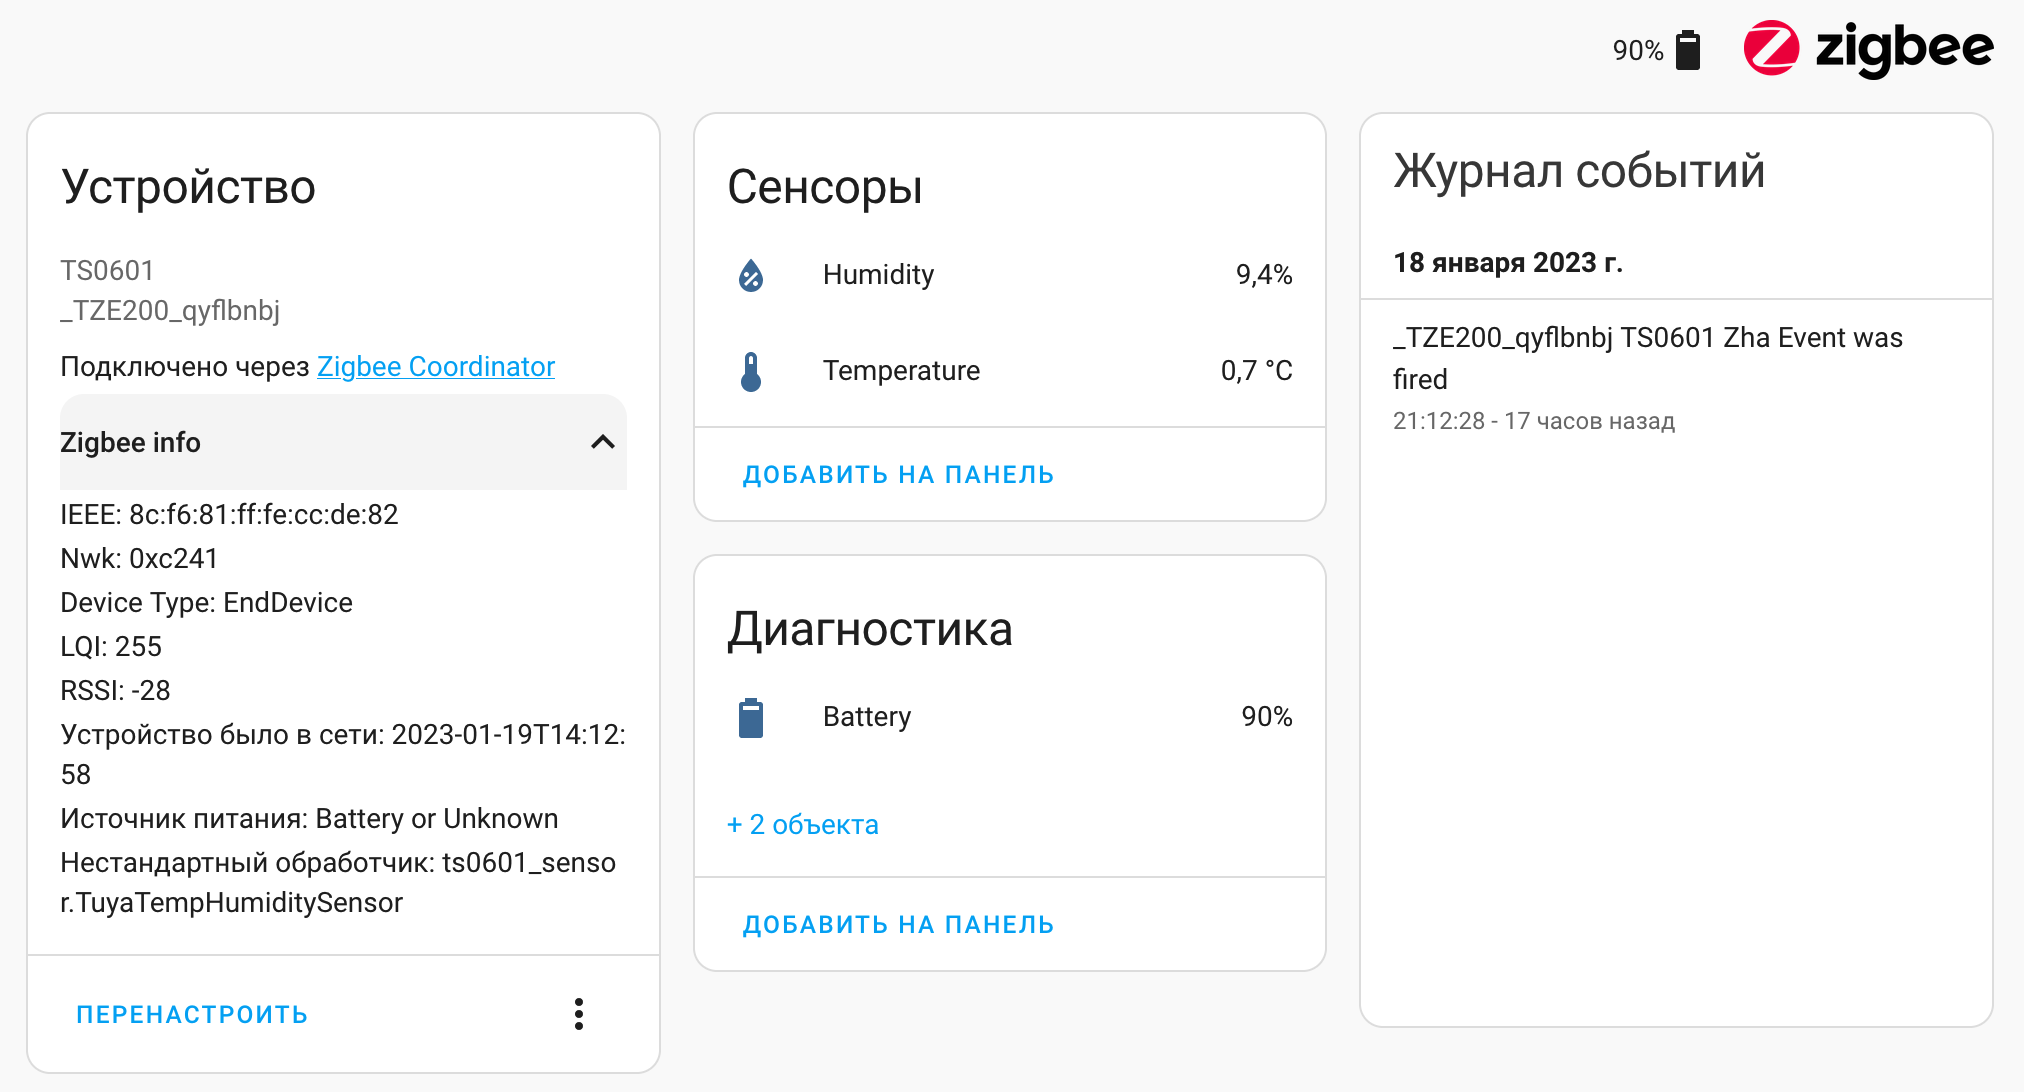2024x1092 pixels.
Task: Expand + 2 объекта in Диагностика
Action: coord(802,825)
